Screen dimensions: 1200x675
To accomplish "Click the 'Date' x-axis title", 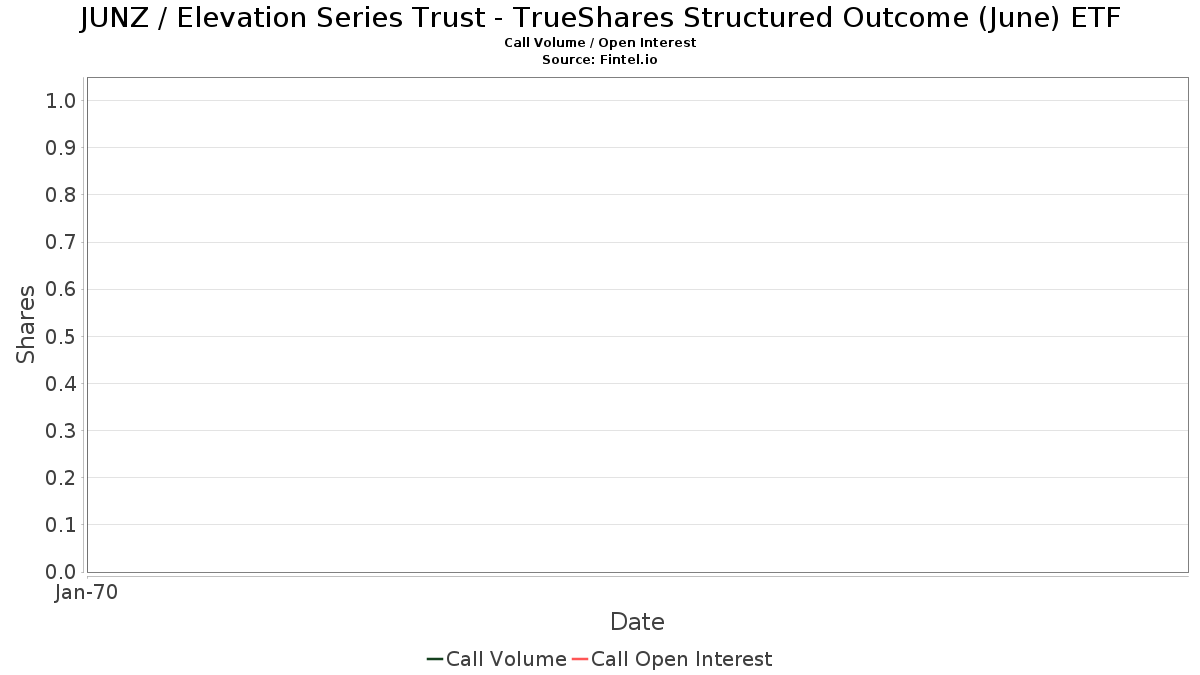I will pyautogui.click(x=637, y=622).
